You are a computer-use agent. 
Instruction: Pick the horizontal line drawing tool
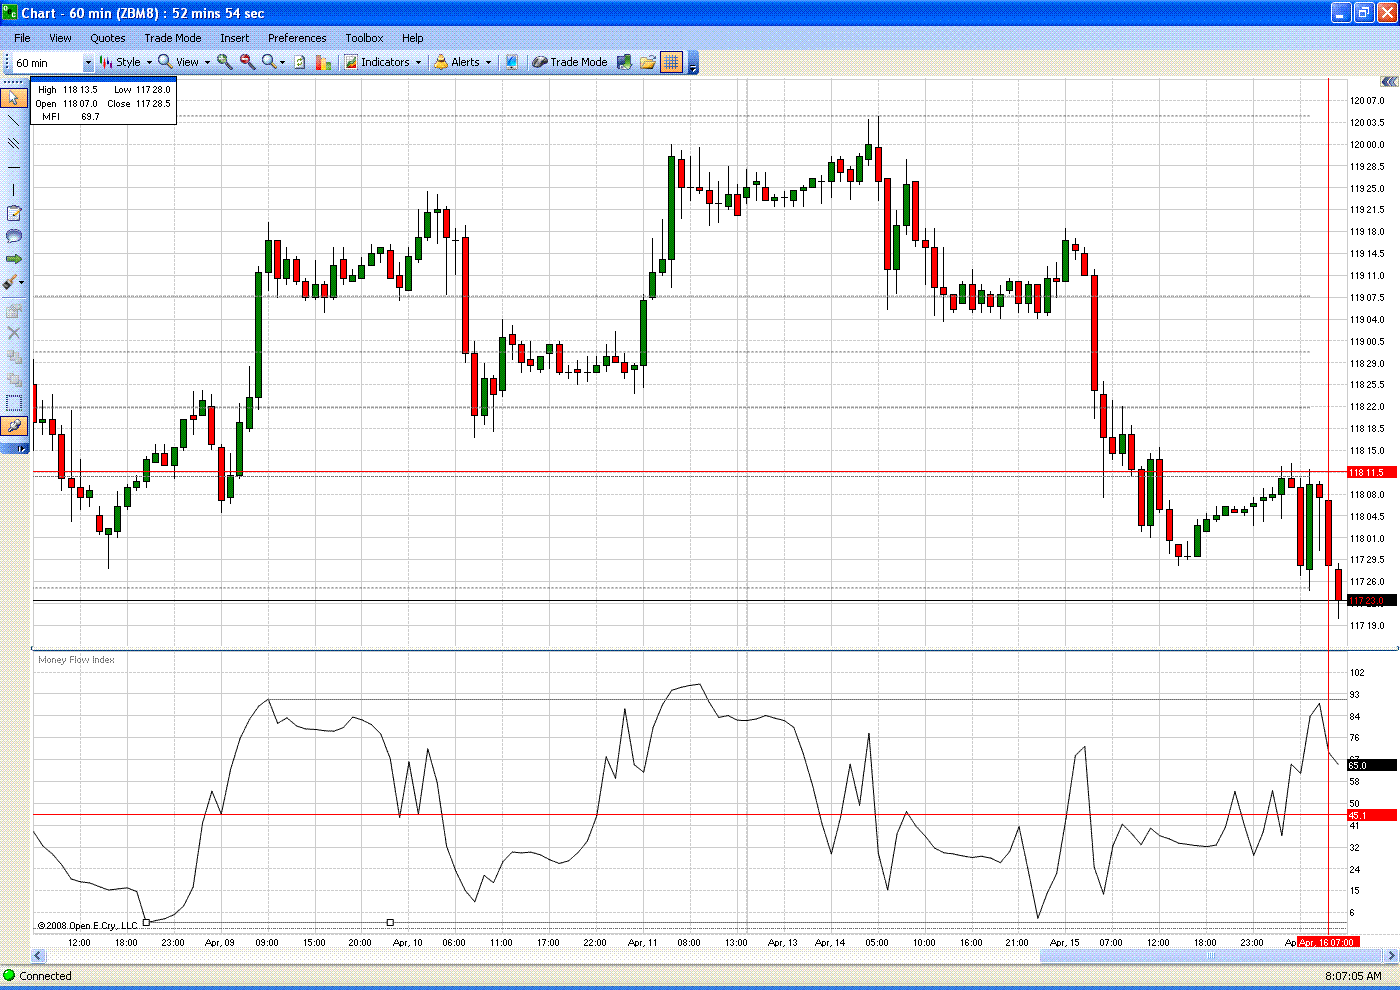click(x=13, y=167)
